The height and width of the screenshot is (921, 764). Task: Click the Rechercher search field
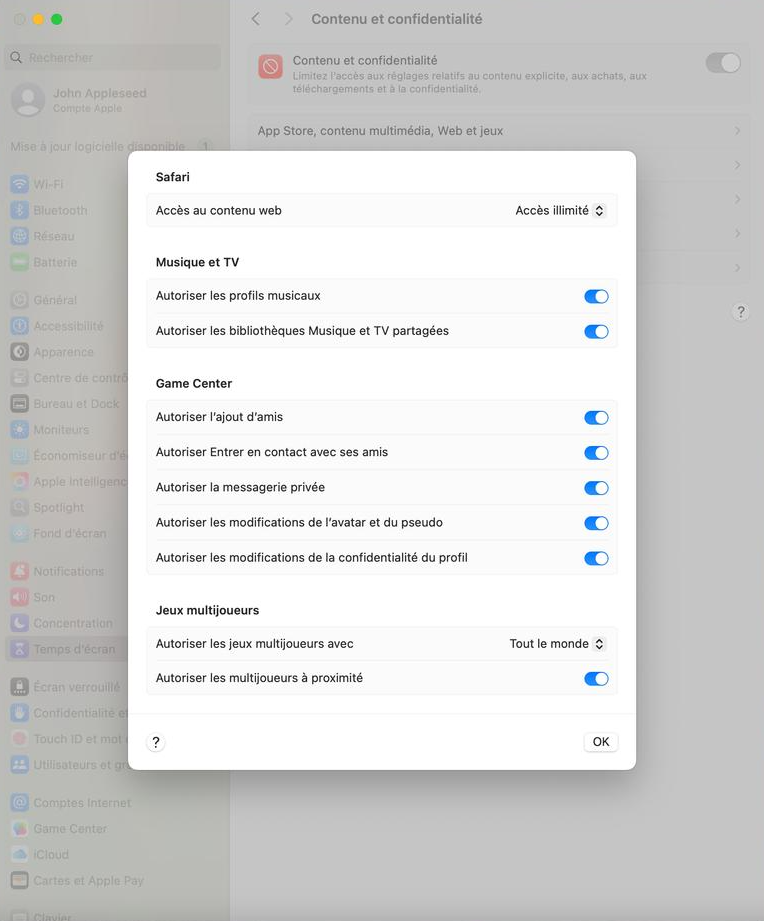tap(113, 58)
